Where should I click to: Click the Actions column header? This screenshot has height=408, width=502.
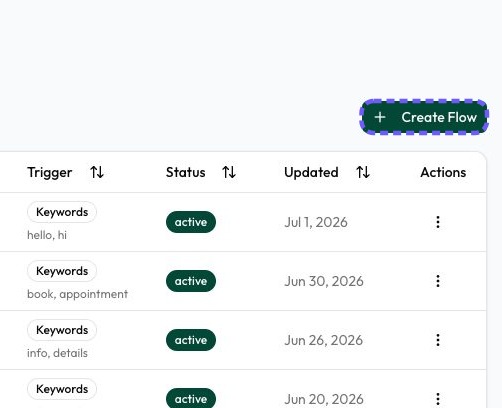(x=443, y=172)
